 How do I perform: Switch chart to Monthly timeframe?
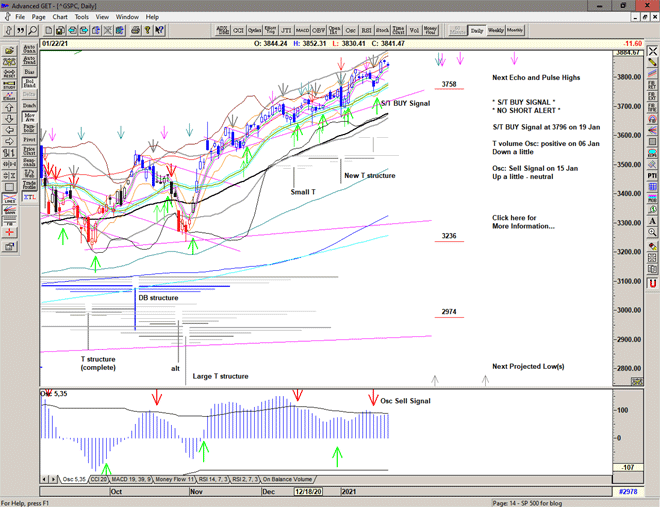515,31
